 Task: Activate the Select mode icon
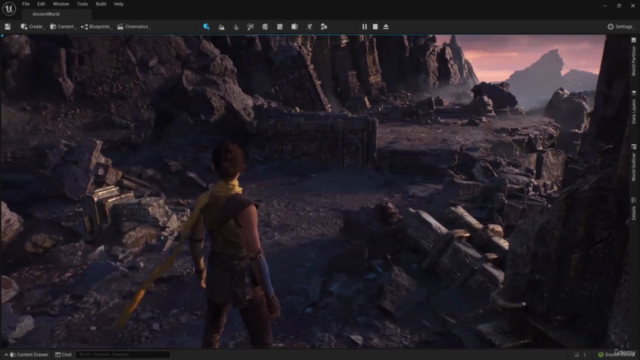tap(207, 27)
